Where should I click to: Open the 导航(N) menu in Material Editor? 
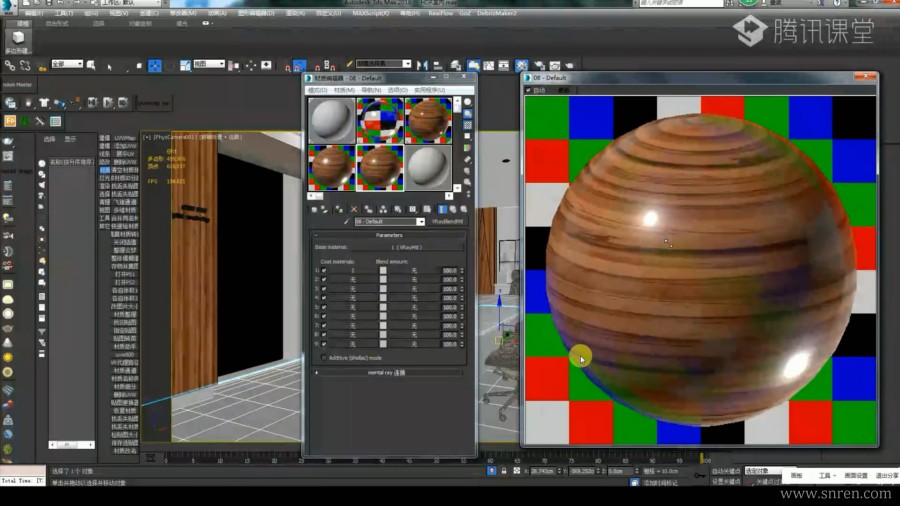point(371,90)
